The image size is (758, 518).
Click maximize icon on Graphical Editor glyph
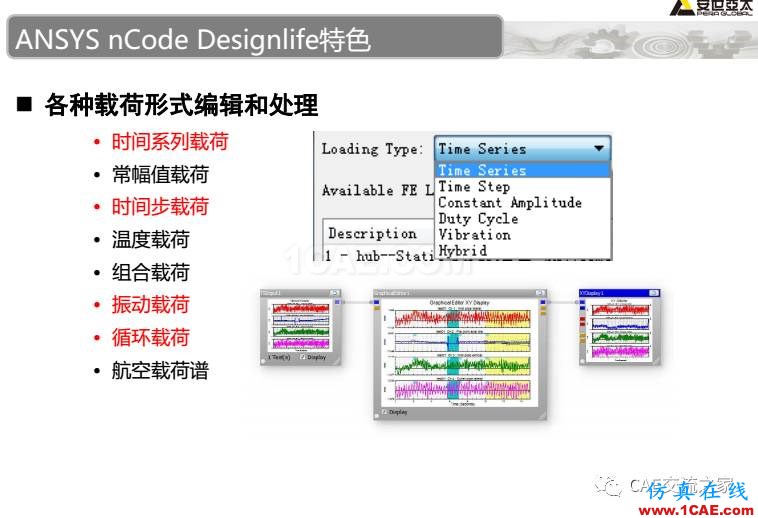540,293
